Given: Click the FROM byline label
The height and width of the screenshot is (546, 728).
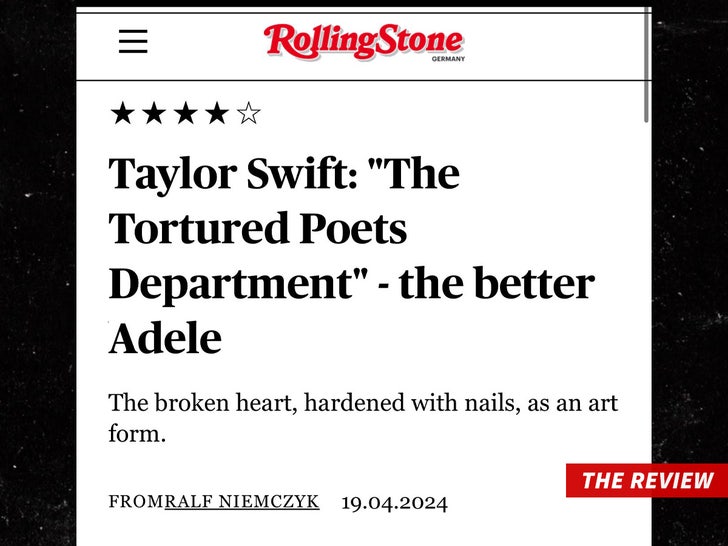Looking at the screenshot, I should [x=136, y=502].
